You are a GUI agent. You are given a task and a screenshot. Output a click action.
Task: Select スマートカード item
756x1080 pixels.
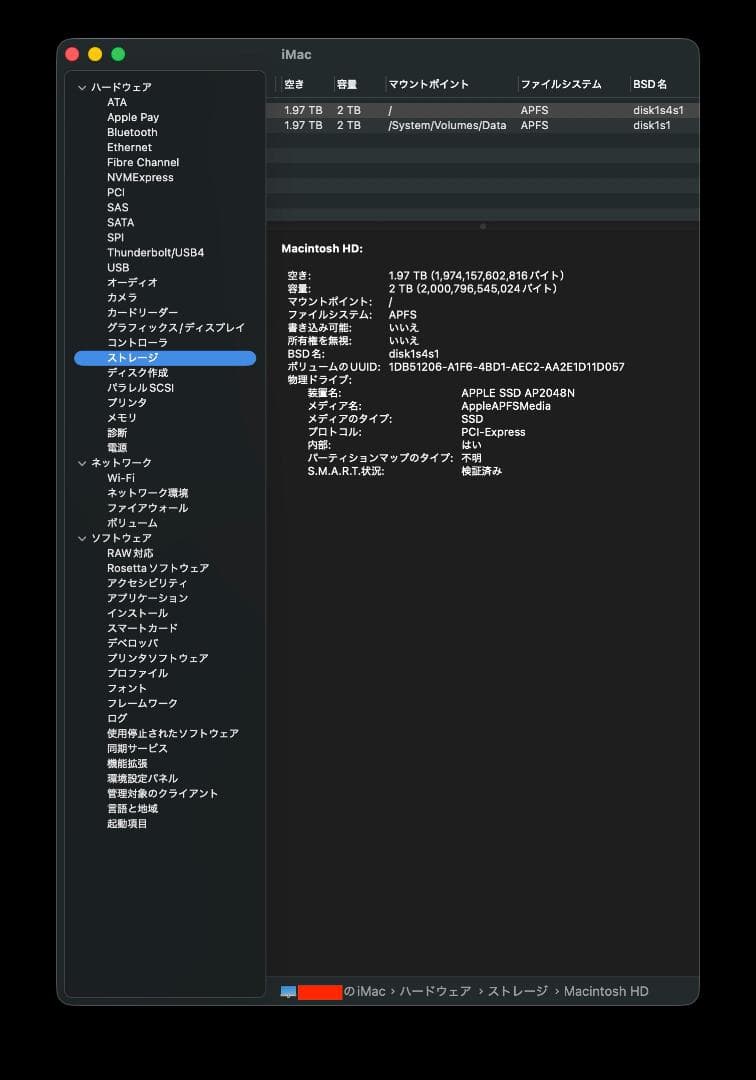143,629
